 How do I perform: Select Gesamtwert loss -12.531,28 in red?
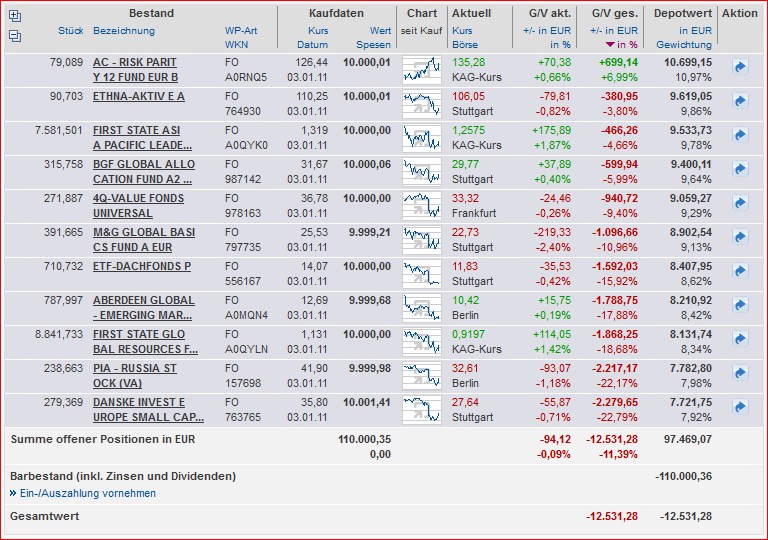[x=612, y=516]
